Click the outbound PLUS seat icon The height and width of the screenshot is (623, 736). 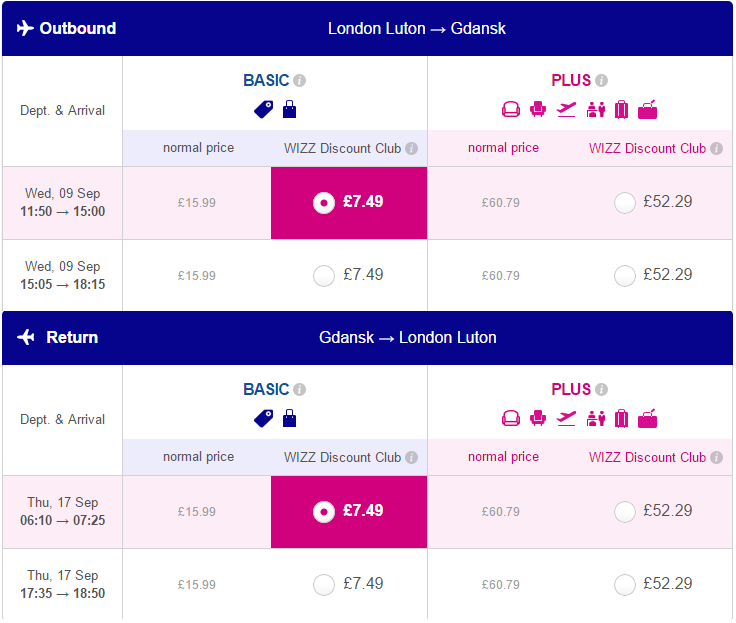pos(538,109)
